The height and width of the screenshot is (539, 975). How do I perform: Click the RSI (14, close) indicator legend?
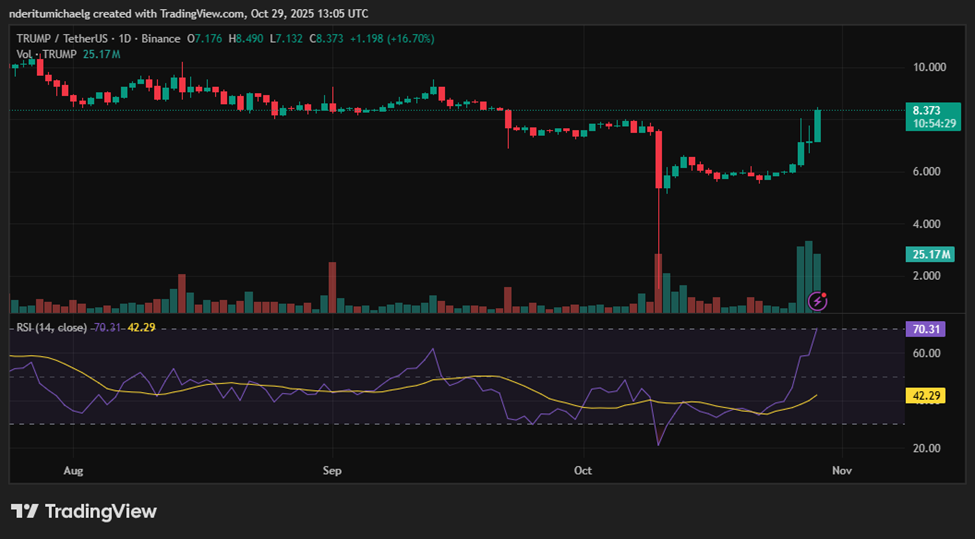pos(52,328)
